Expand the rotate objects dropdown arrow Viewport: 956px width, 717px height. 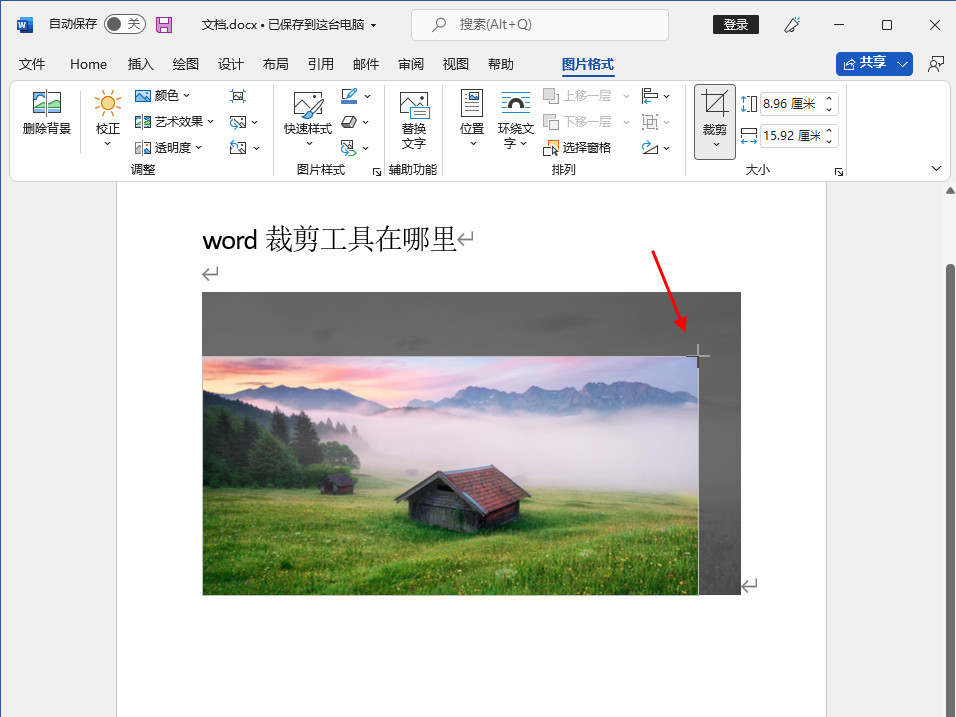click(666, 148)
